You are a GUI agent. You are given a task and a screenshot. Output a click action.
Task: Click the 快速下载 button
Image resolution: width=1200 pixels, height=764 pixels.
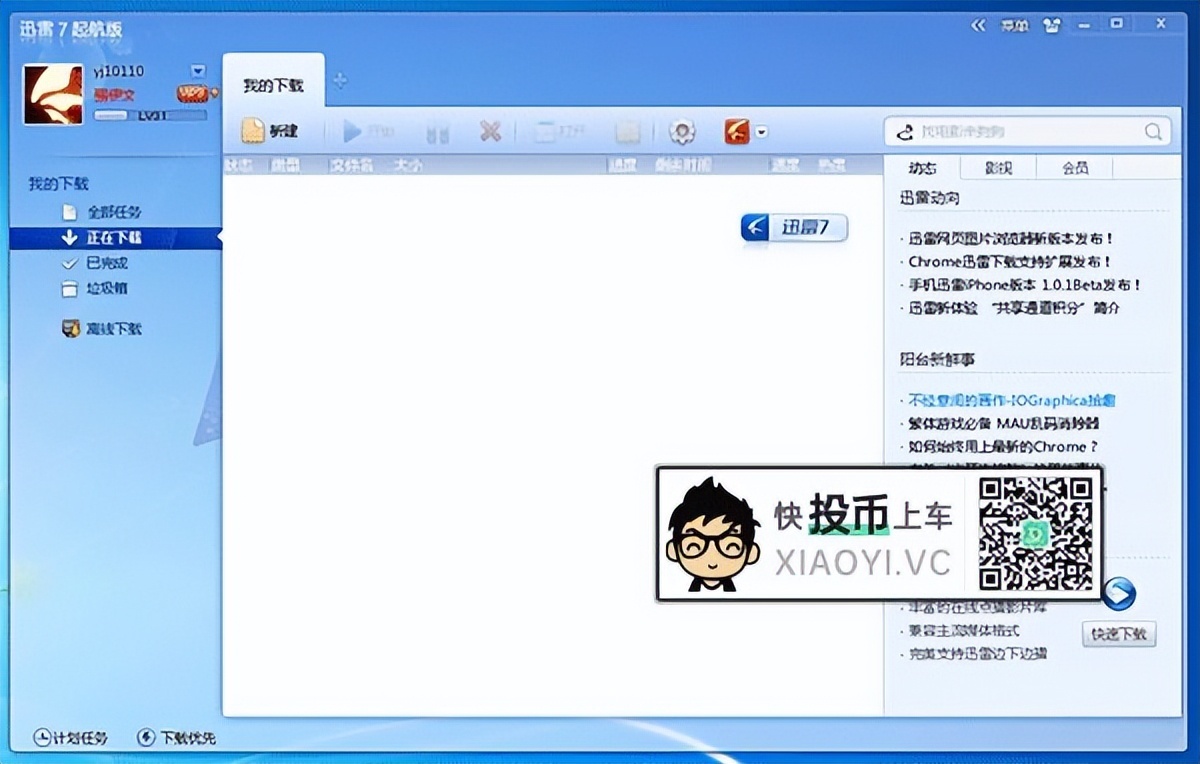1119,634
